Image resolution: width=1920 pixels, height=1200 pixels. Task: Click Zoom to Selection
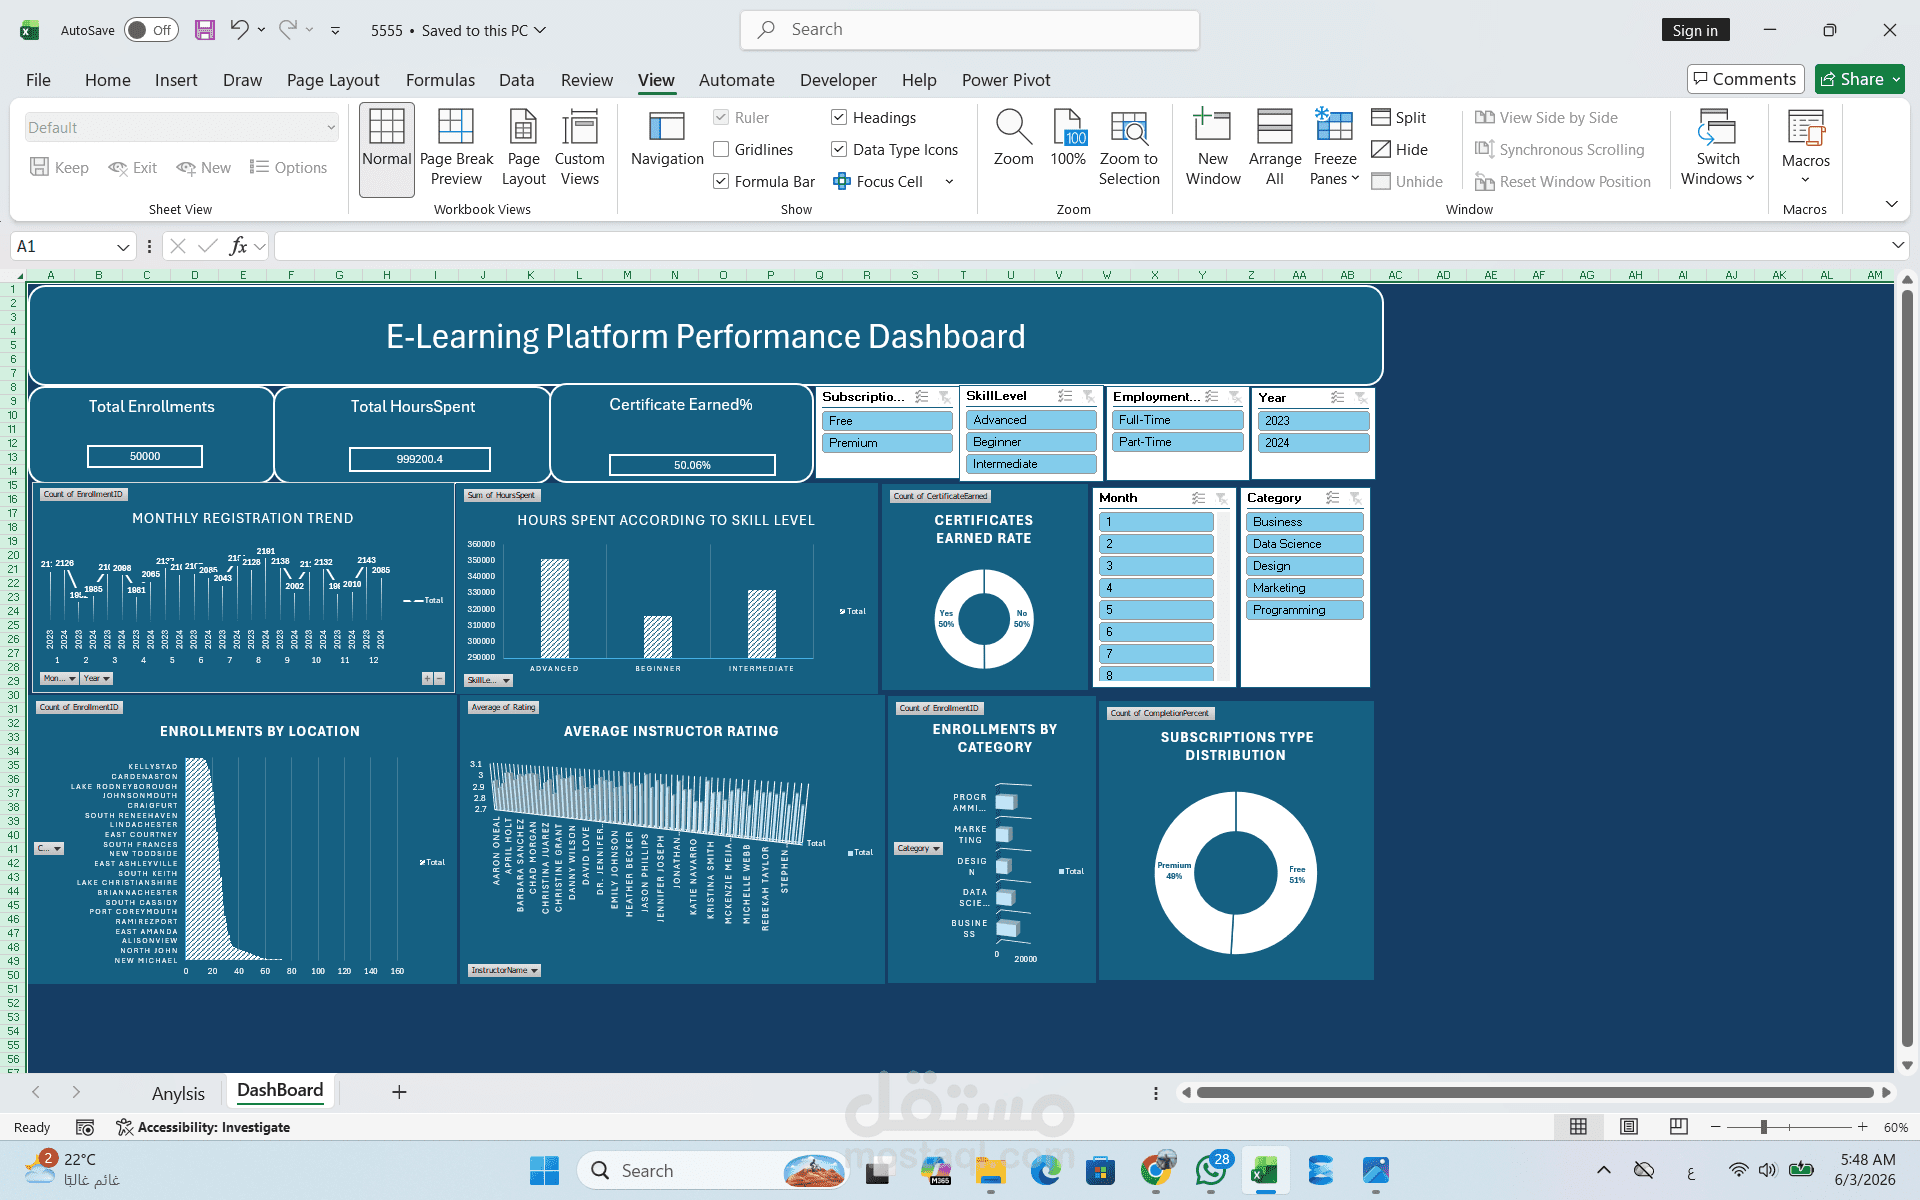[1129, 149]
